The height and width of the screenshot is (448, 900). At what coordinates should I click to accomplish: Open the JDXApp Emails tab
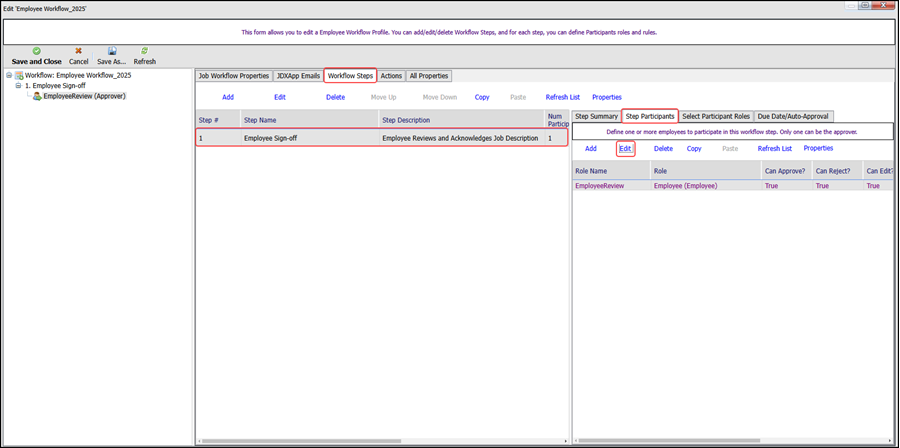[298, 76]
